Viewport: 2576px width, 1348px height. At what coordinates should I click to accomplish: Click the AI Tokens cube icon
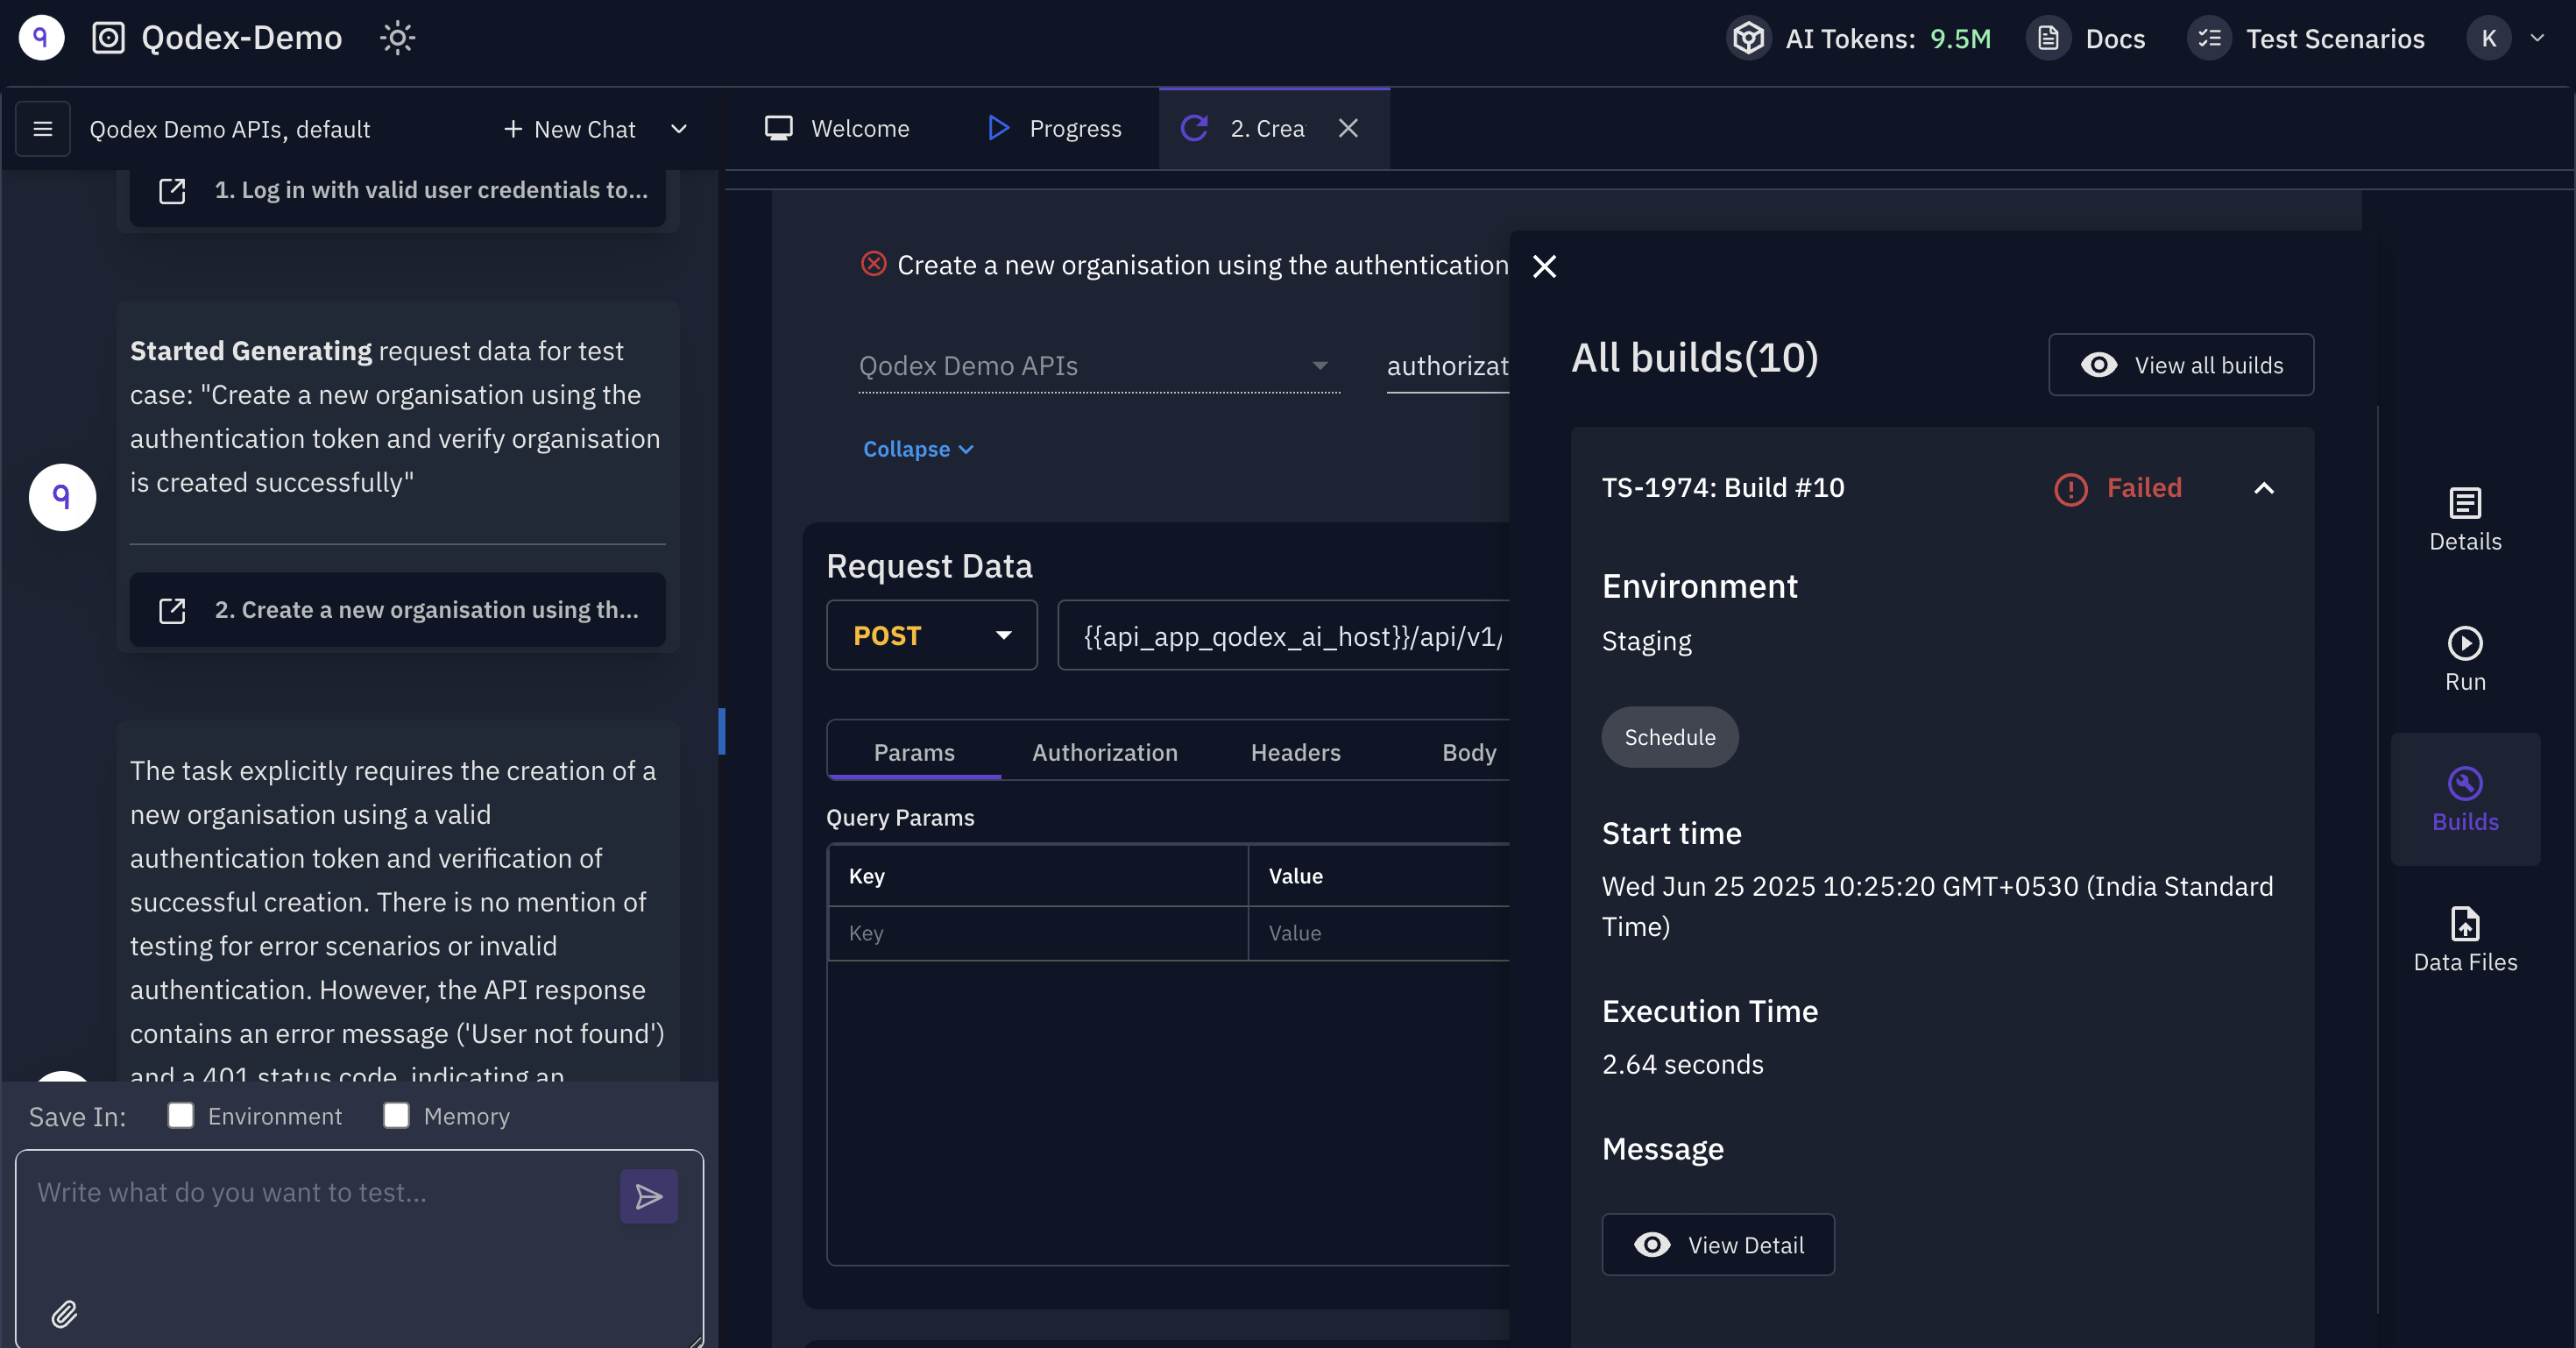point(1748,38)
